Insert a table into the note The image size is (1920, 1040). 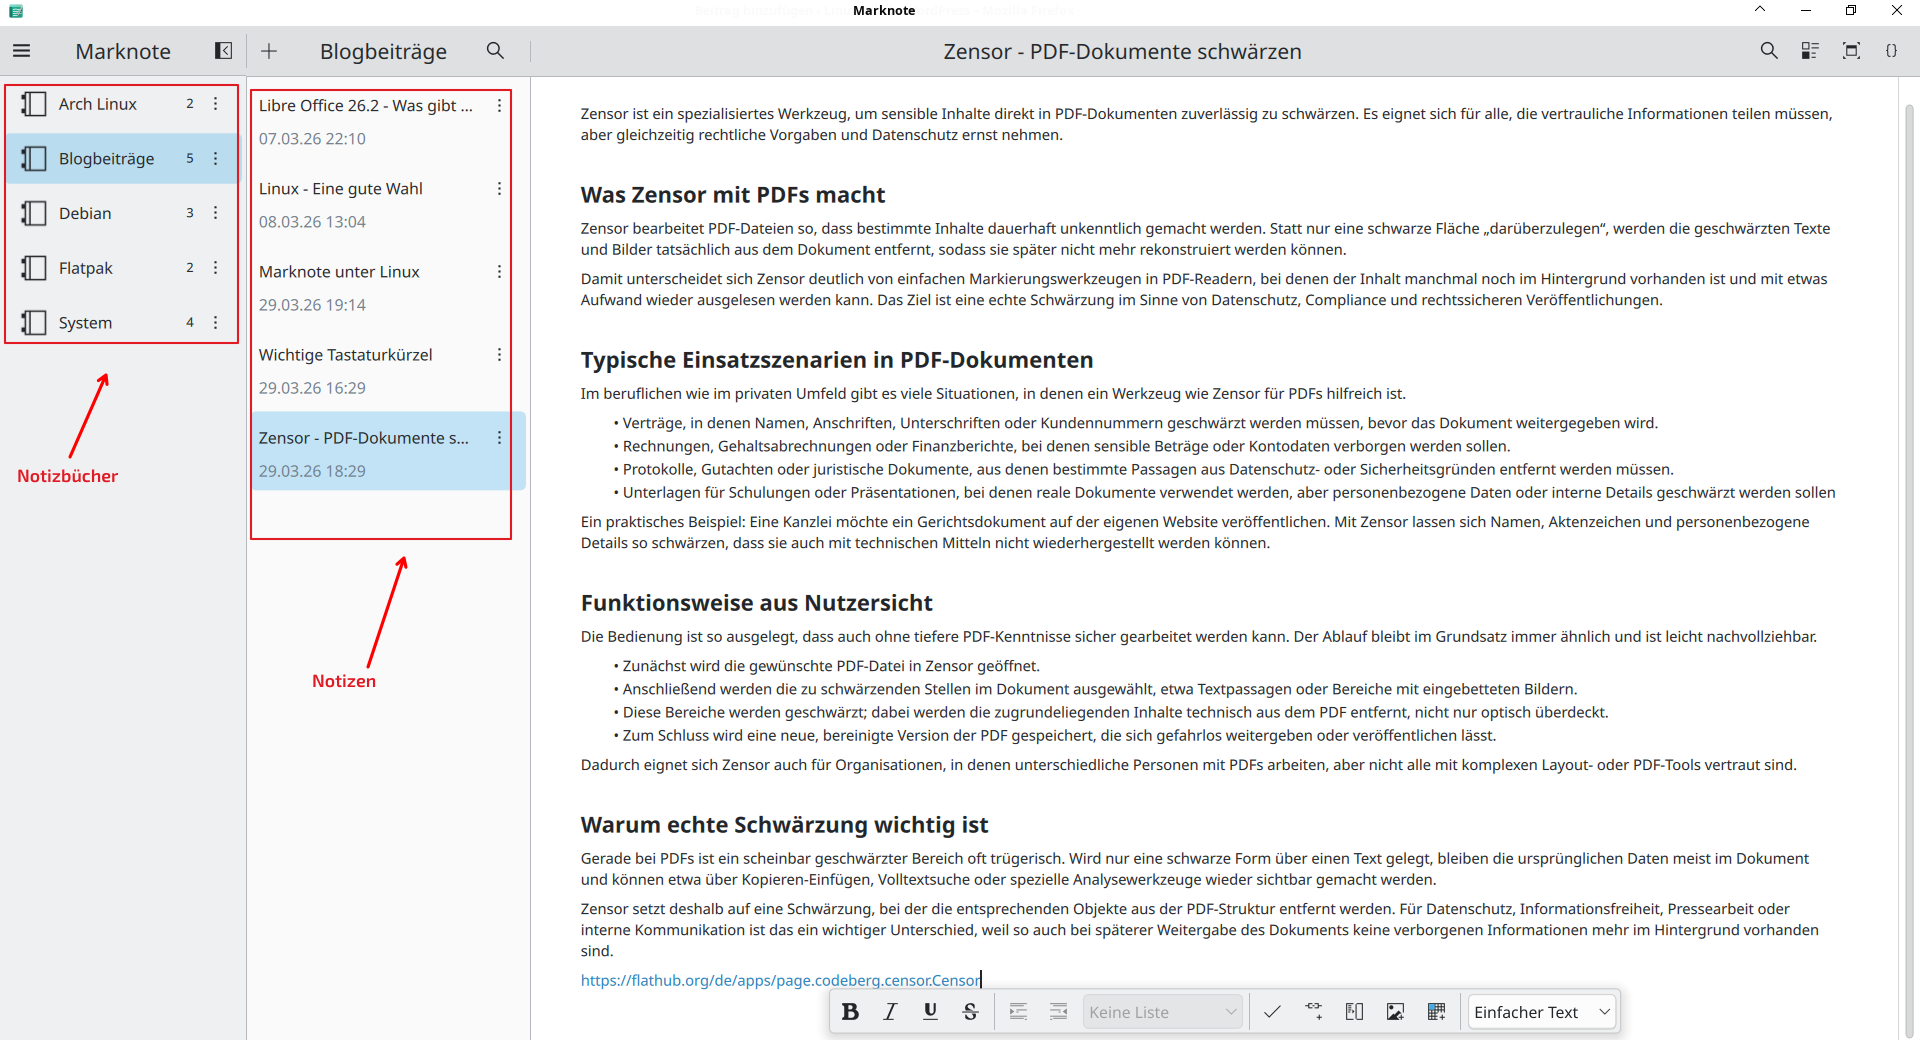coord(1436,1012)
